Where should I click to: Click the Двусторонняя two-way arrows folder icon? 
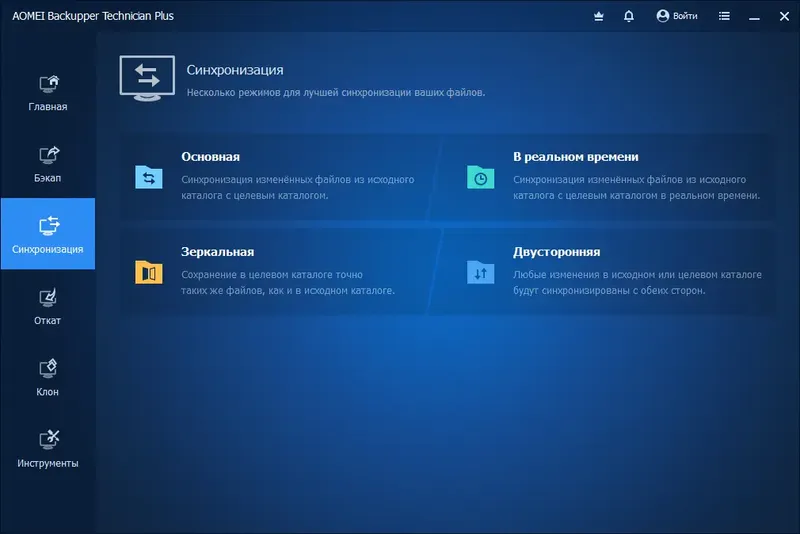click(x=481, y=272)
